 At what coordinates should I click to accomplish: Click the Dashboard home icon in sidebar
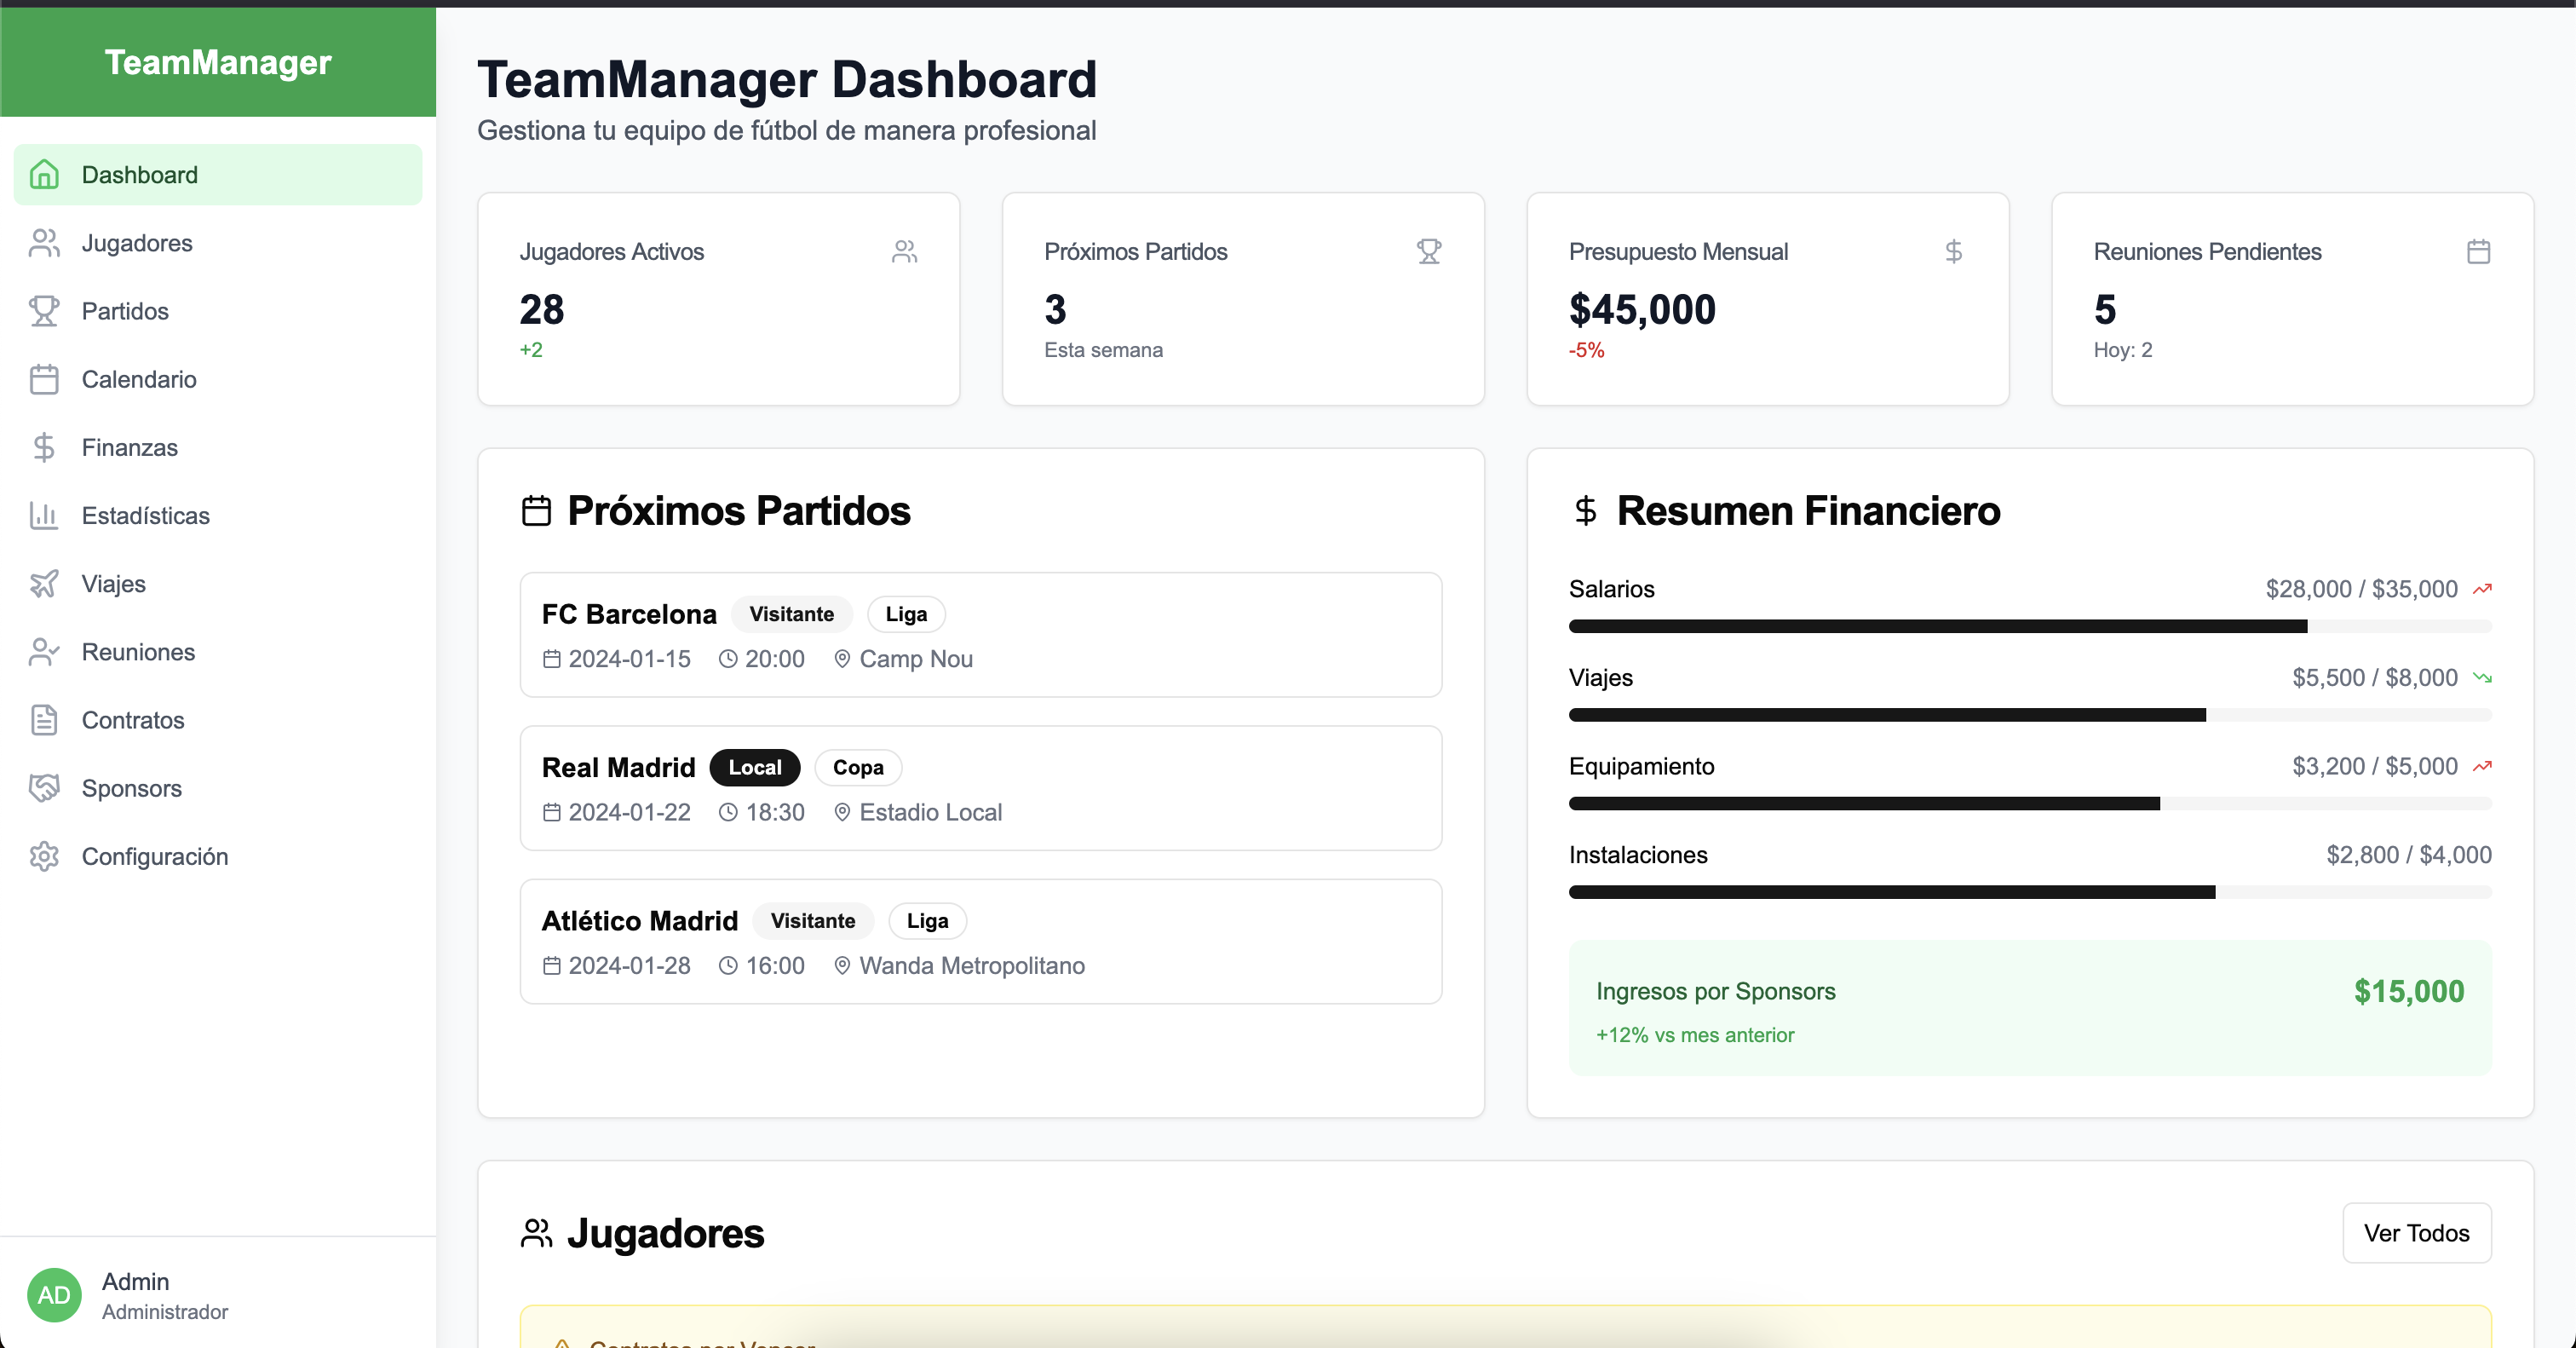(44, 175)
